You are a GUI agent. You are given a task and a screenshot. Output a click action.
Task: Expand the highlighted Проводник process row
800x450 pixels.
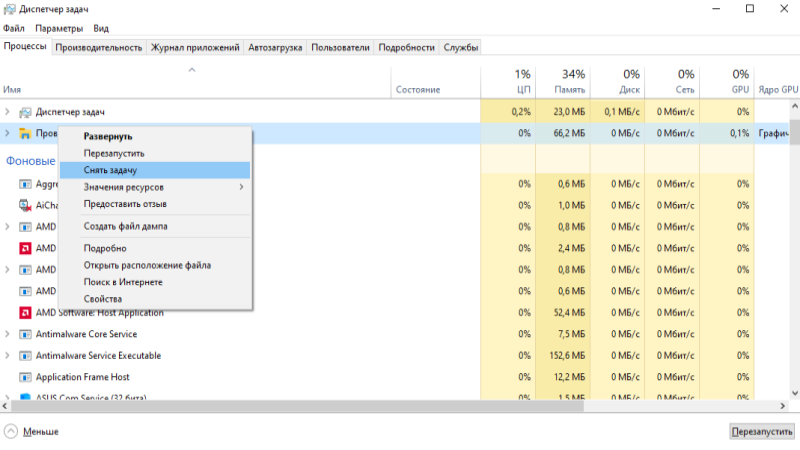7,133
